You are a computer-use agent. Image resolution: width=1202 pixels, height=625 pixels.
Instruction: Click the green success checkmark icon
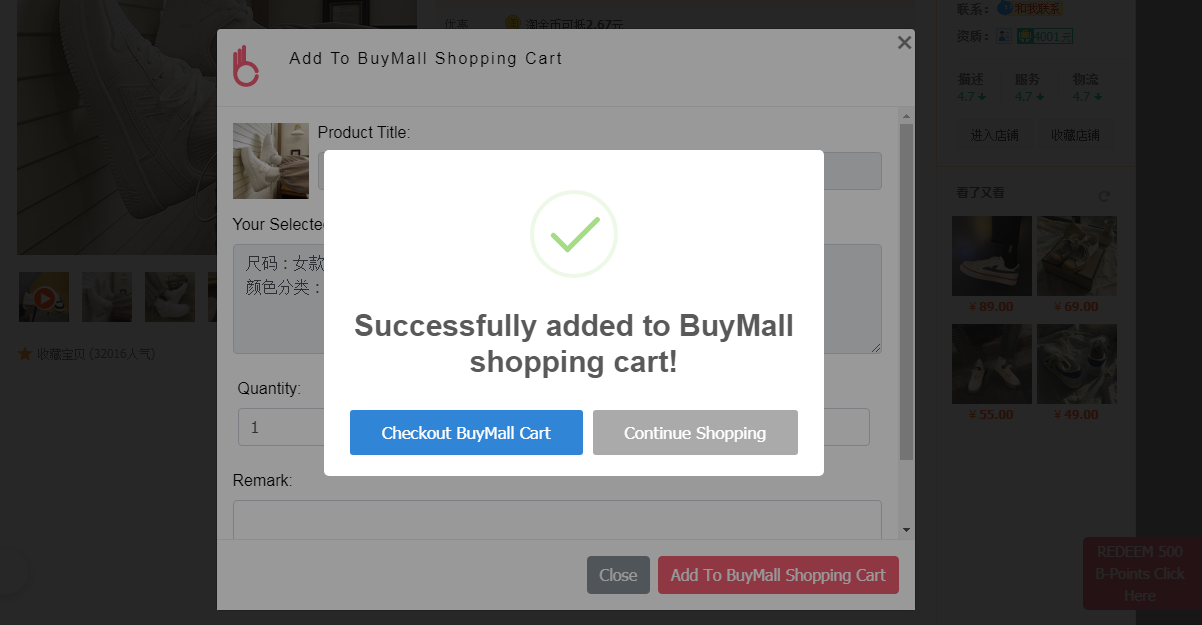(x=574, y=234)
